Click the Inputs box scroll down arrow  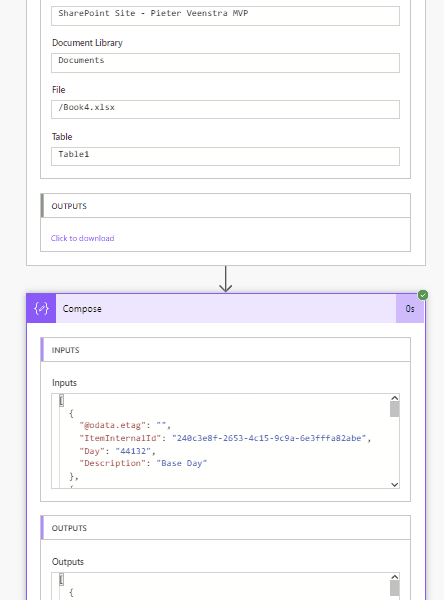[395, 484]
